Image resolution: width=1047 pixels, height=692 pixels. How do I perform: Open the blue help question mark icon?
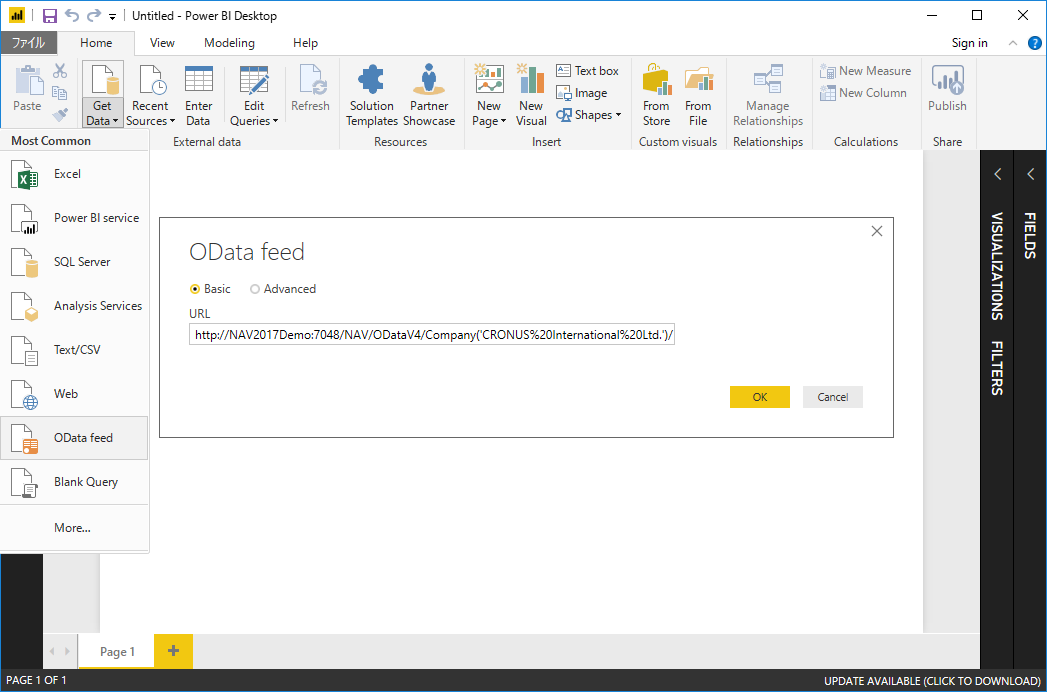1034,43
